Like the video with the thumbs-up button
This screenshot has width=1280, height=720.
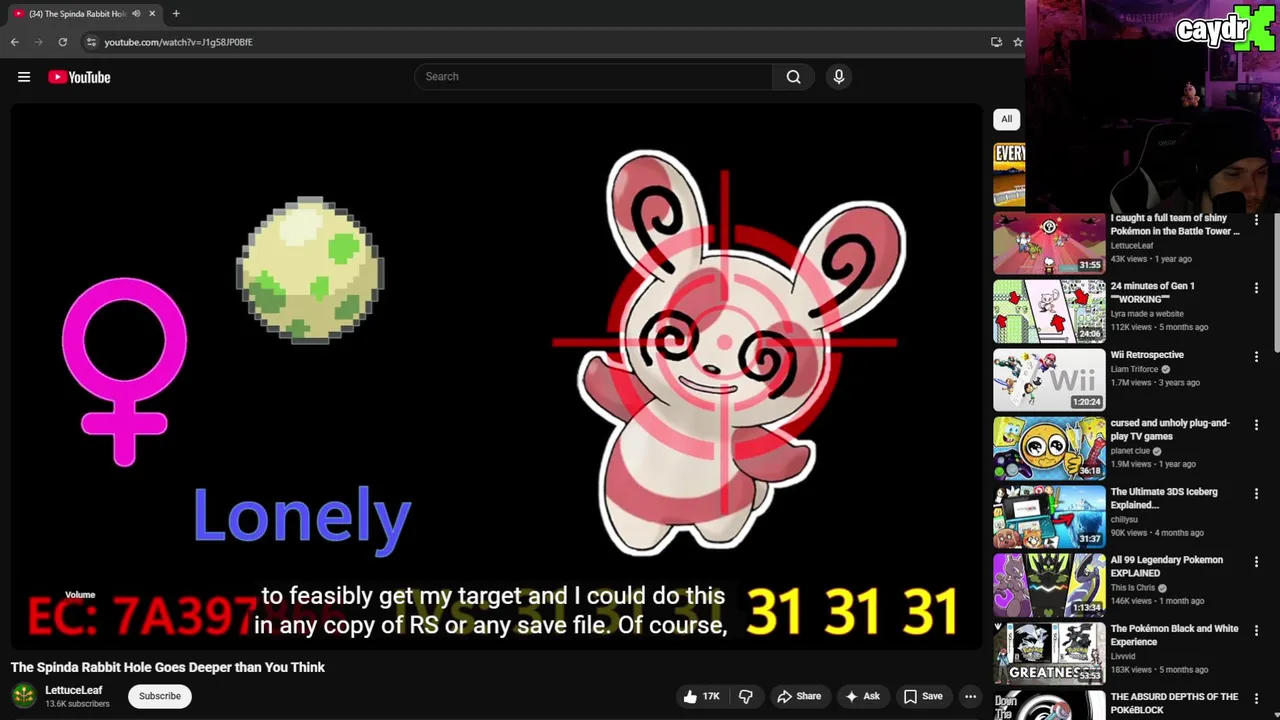(701, 696)
